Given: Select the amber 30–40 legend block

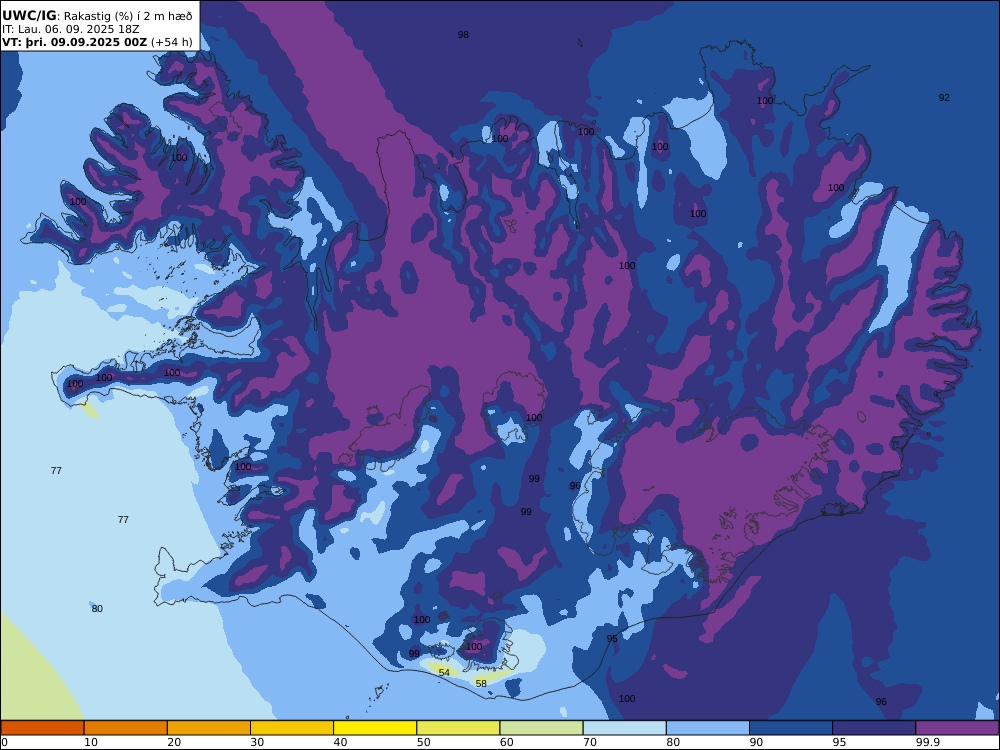Looking at the screenshot, I should point(292,728).
